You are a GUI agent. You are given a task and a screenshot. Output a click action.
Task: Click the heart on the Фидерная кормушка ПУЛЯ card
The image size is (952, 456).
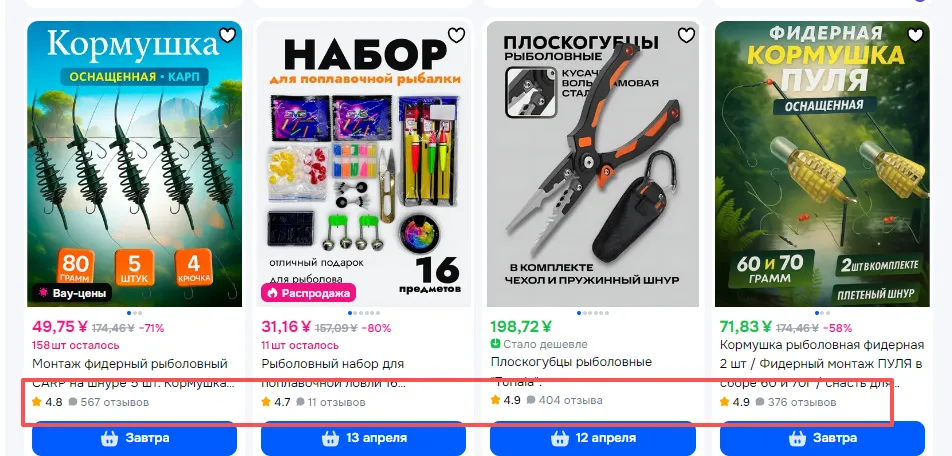pos(915,35)
